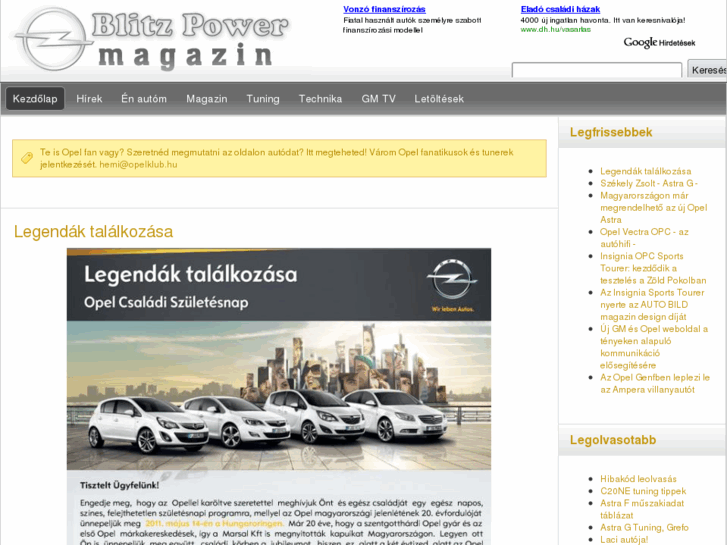This screenshot has width=727, height=545.
Task: Select the Technika menu item
Action: click(320, 99)
